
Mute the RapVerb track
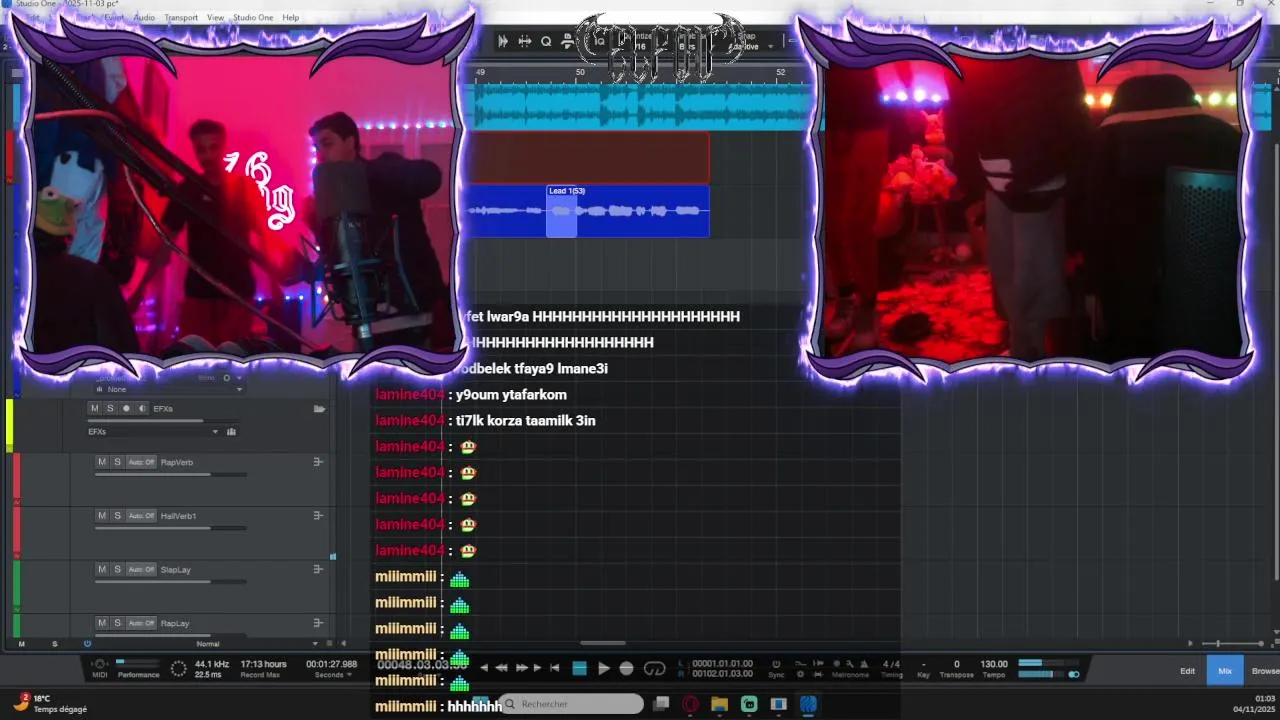click(102, 462)
